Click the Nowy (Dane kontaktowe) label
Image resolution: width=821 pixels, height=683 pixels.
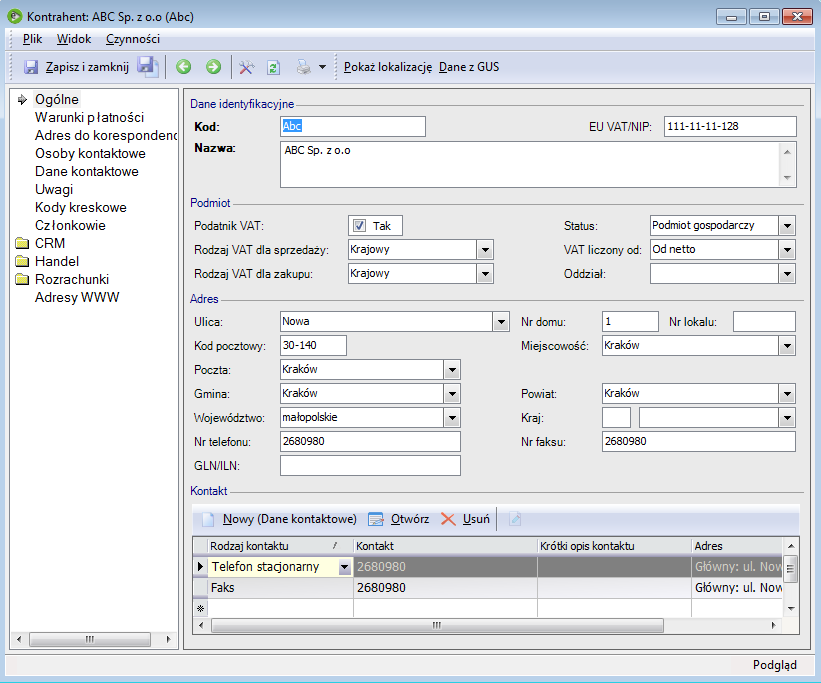290,519
